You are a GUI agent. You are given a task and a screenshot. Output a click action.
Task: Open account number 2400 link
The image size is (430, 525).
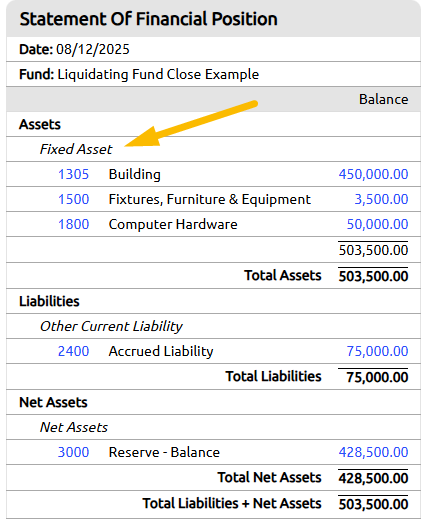pyautogui.click(x=73, y=351)
